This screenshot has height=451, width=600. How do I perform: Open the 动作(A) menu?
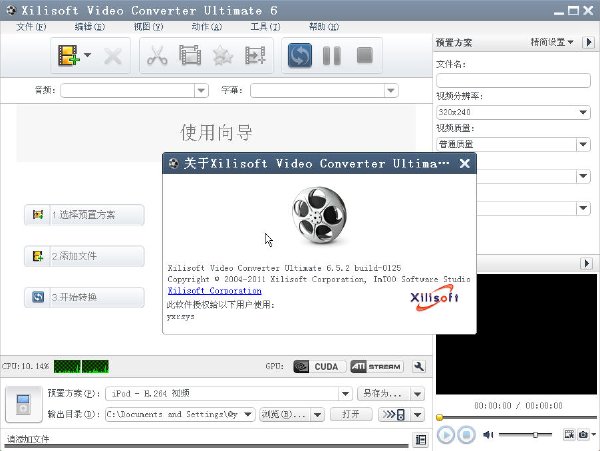(x=207, y=27)
